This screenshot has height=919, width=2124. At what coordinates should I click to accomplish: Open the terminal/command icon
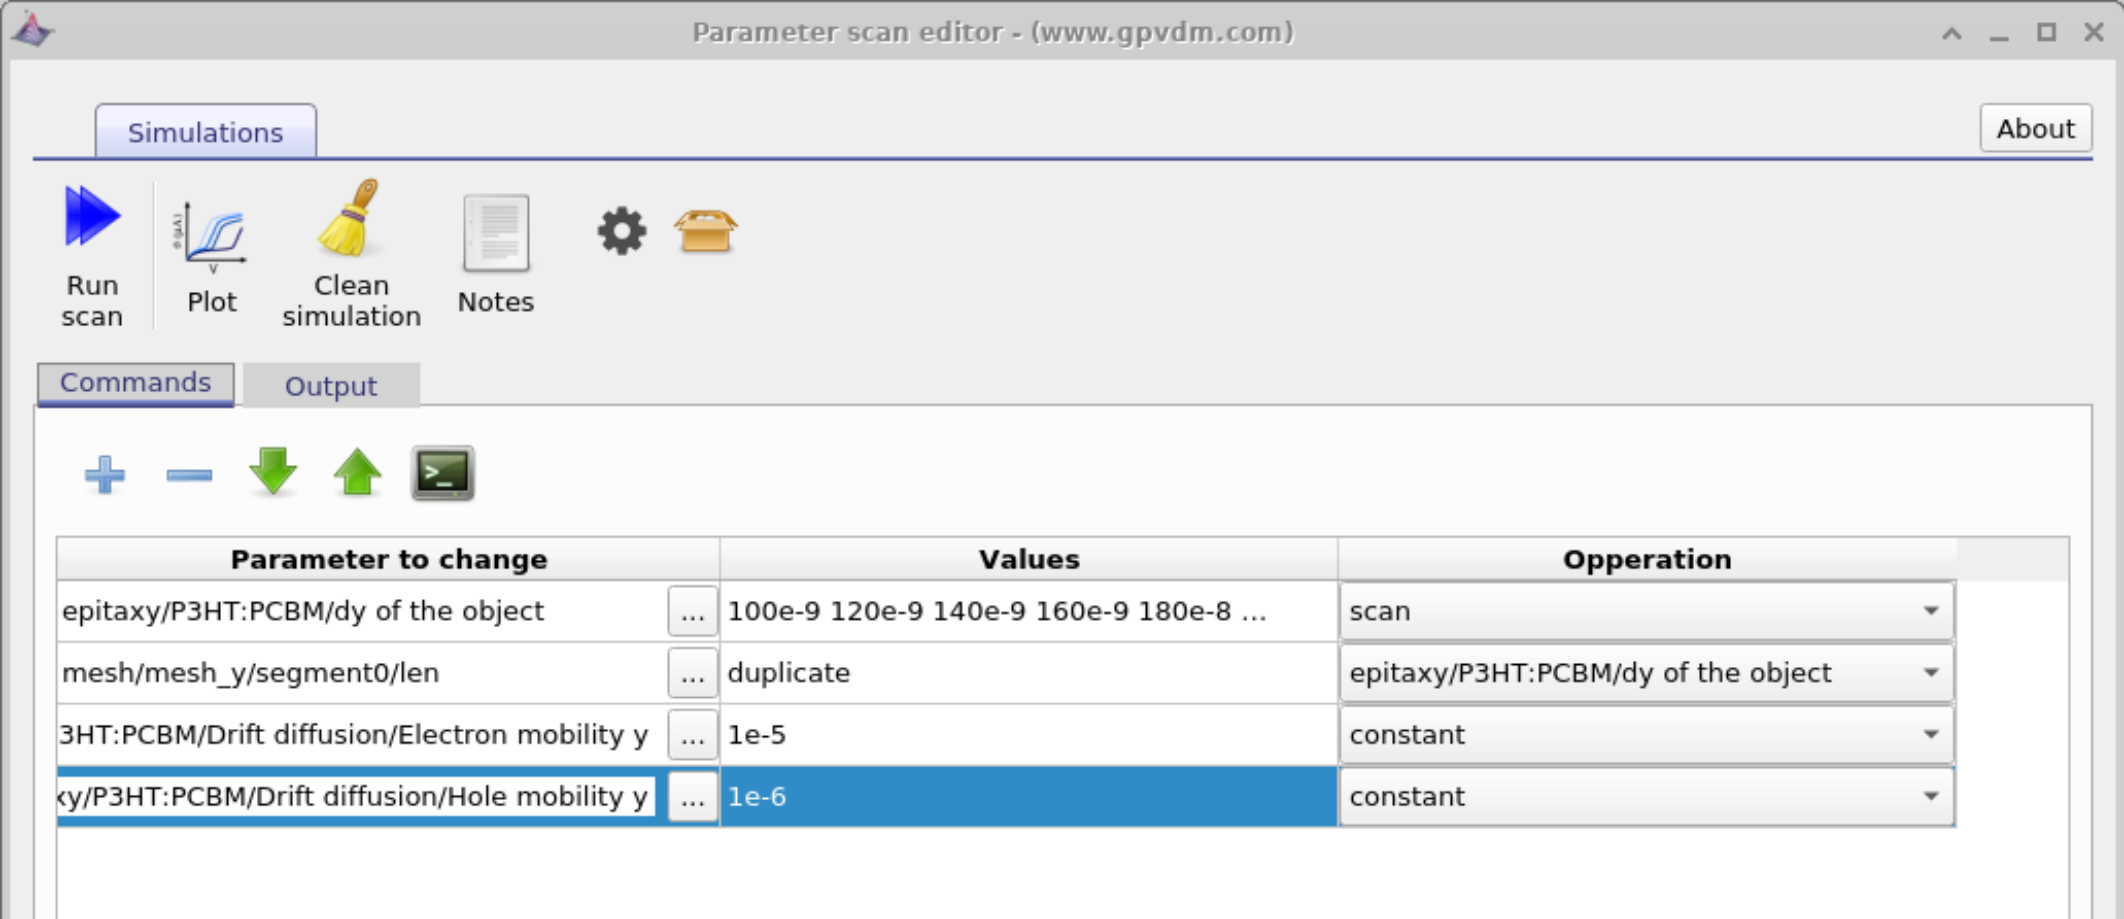coord(443,472)
